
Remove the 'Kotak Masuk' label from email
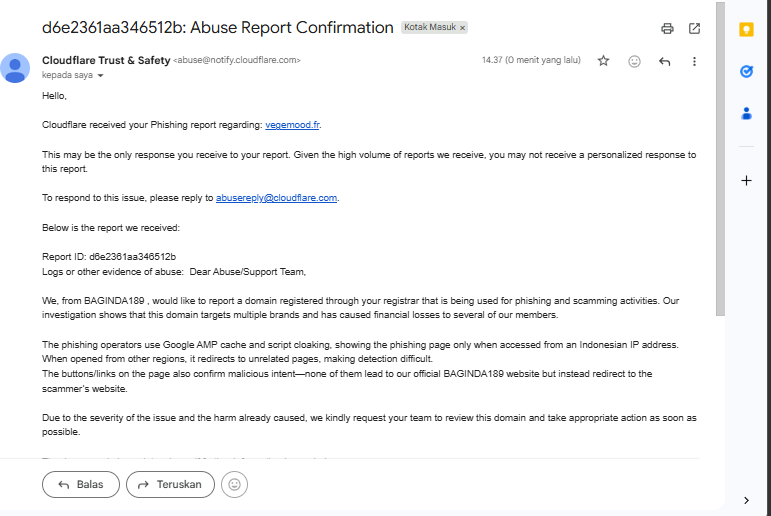click(463, 28)
